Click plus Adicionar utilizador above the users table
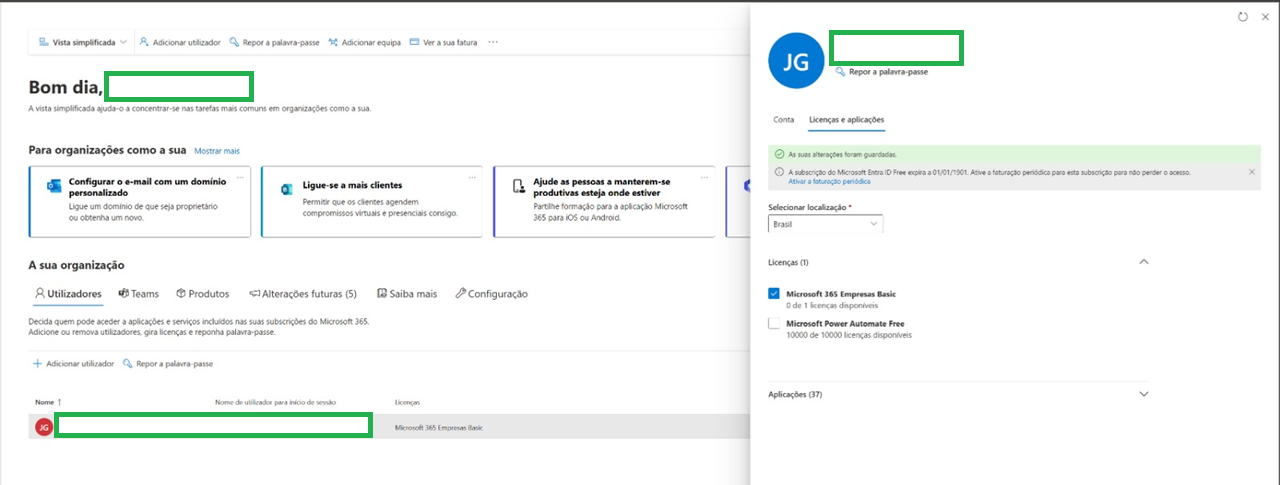 coord(73,364)
